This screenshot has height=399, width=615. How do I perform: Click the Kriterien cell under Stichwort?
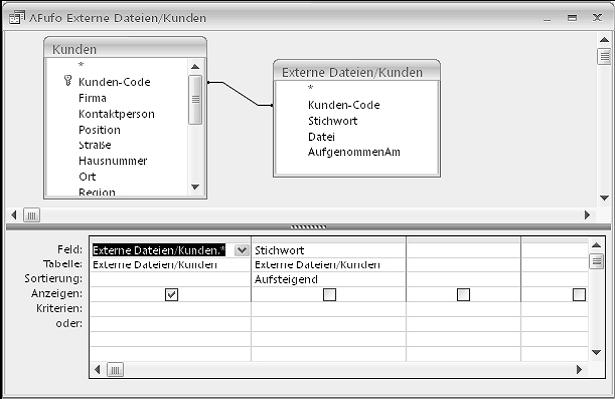click(329, 309)
